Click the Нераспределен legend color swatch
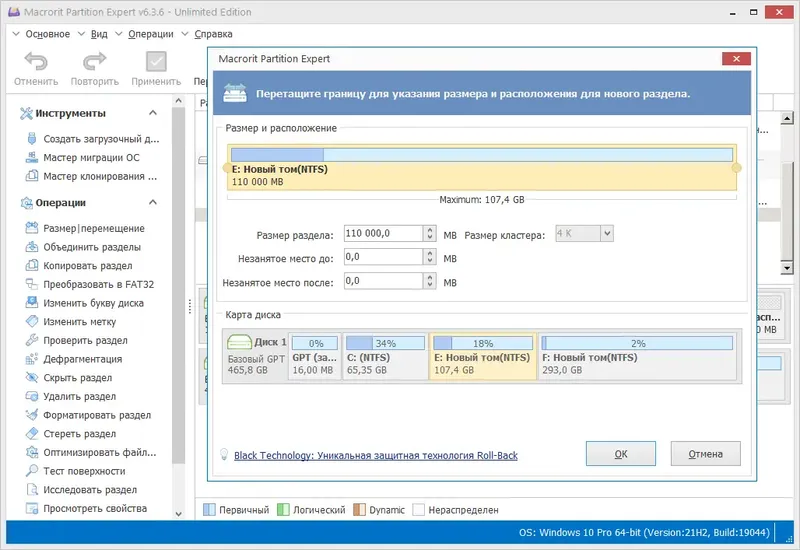800x550 pixels. click(418, 510)
